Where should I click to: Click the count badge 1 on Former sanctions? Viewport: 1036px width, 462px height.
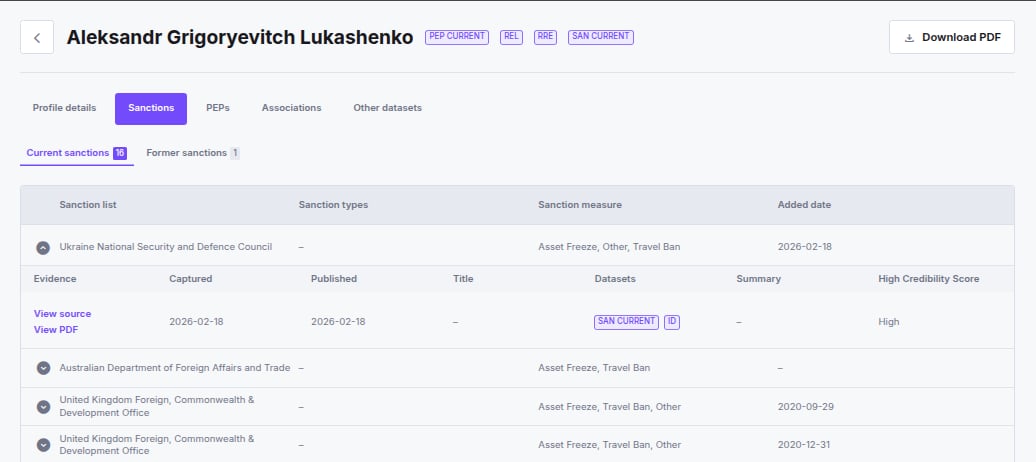(x=235, y=153)
